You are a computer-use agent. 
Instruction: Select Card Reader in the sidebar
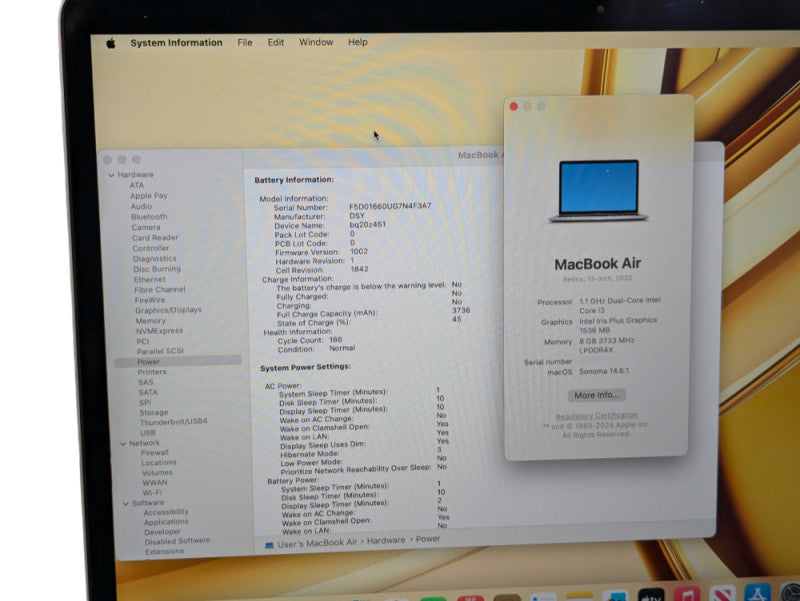(155, 238)
